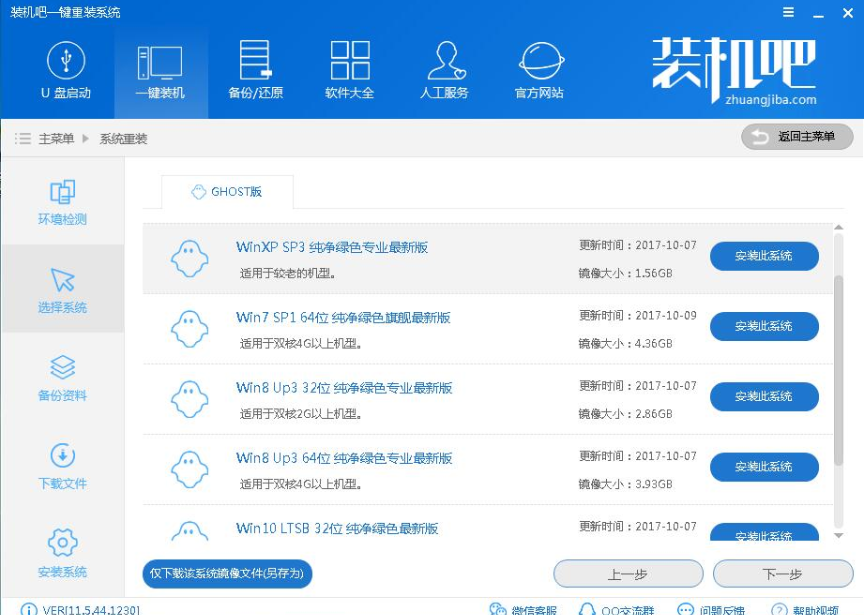Viewport: 866px width, 615px height.
Task: Return to main menu with 返回主菜单
Action: click(x=797, y=137)
